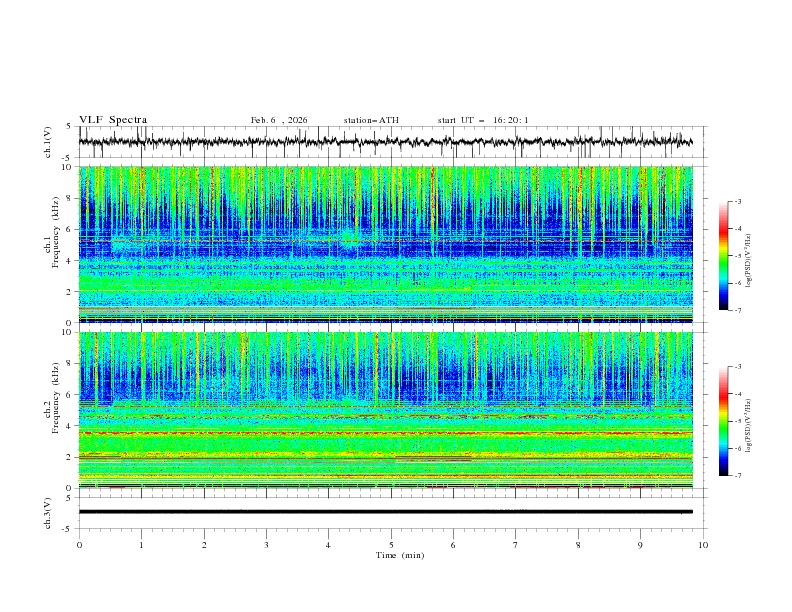The height and width of the screenshot is (612, 792).
Task: Click time axis tick label "0"
Action: coord(79,545)
